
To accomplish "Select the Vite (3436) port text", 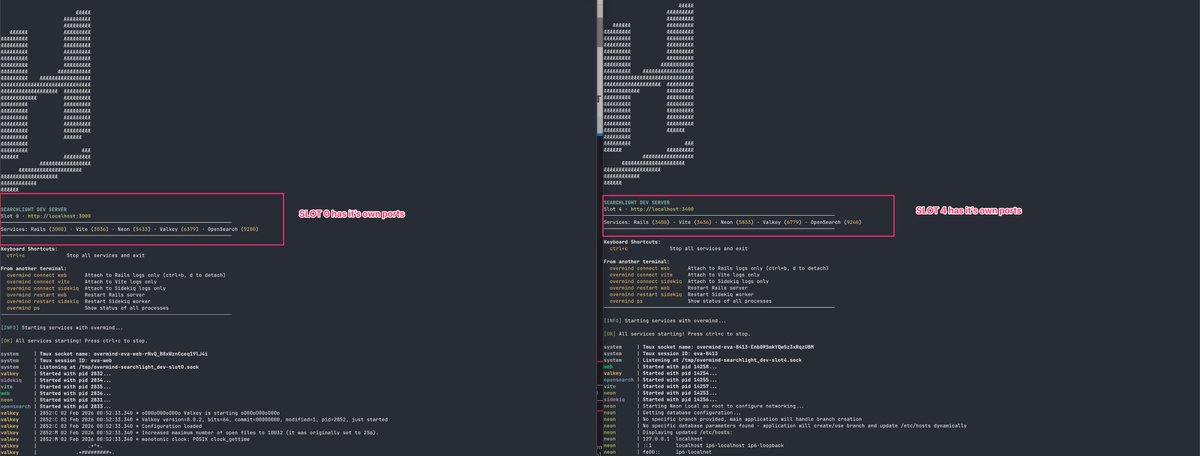I will [x=696, y=222].
